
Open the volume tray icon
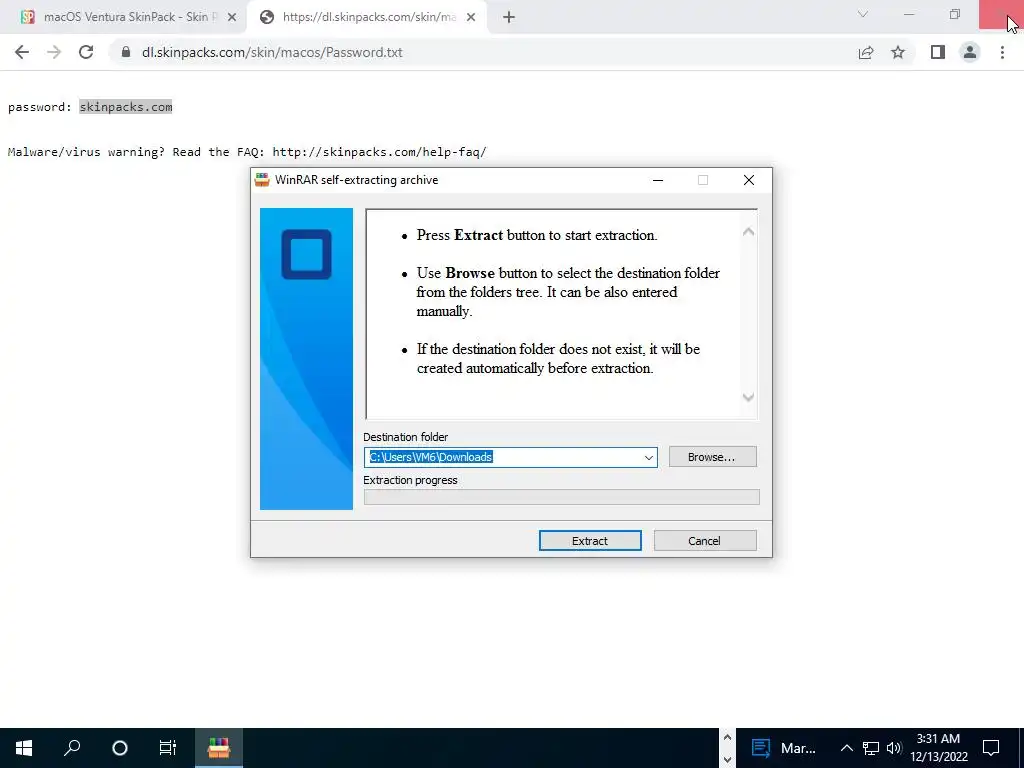pos(894,748)
